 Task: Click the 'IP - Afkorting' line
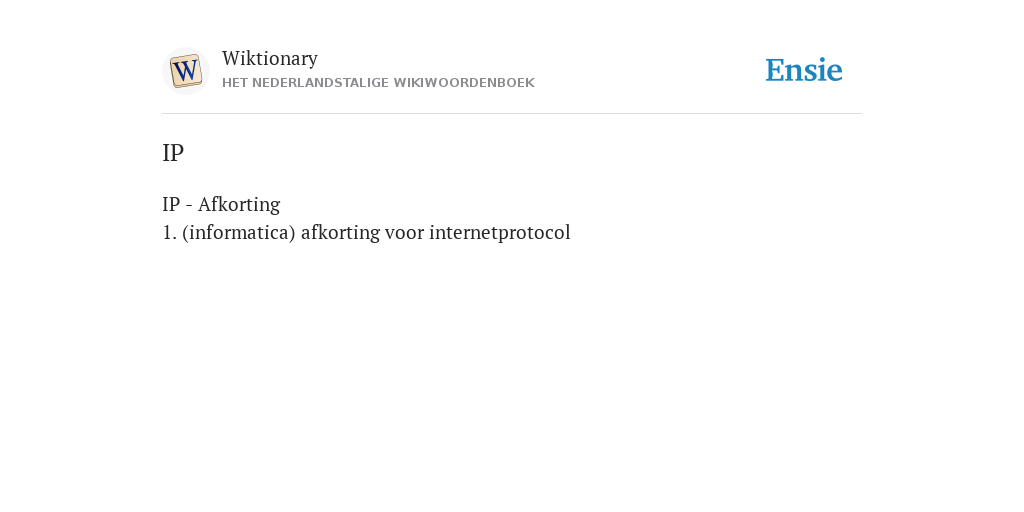(x=221, y=204)
